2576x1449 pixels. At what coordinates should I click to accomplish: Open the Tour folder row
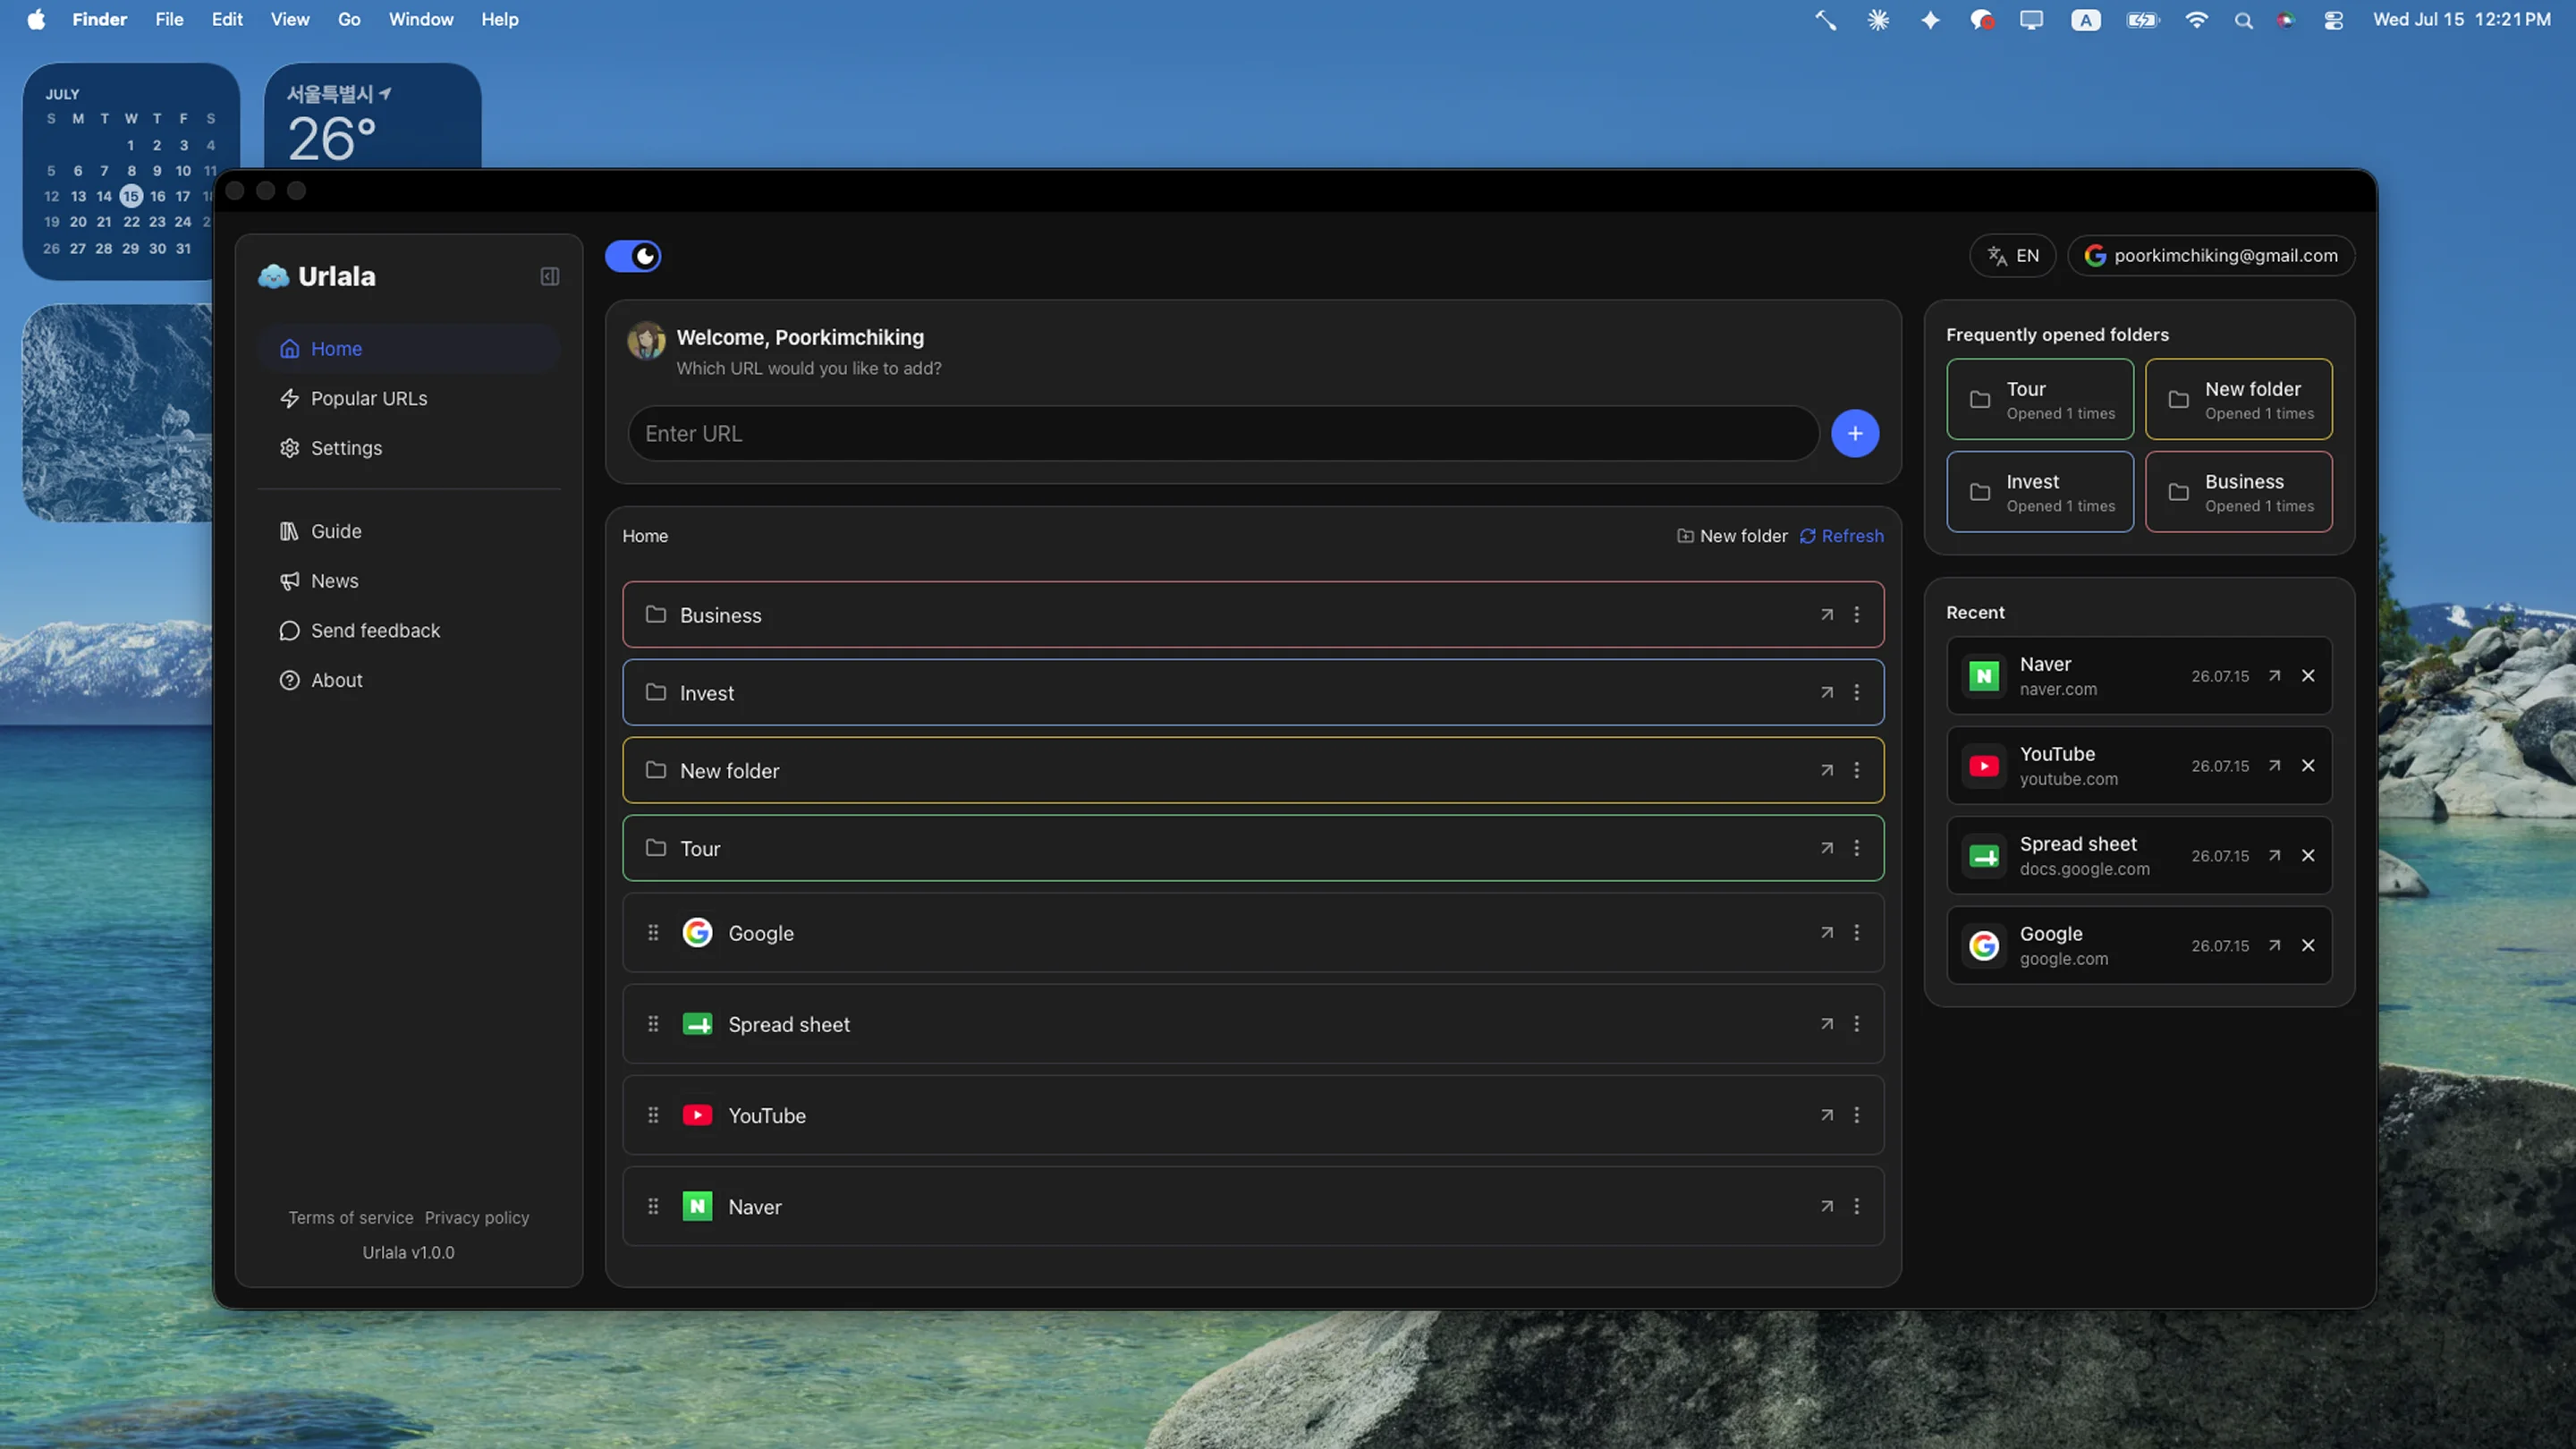point(1253,849)
